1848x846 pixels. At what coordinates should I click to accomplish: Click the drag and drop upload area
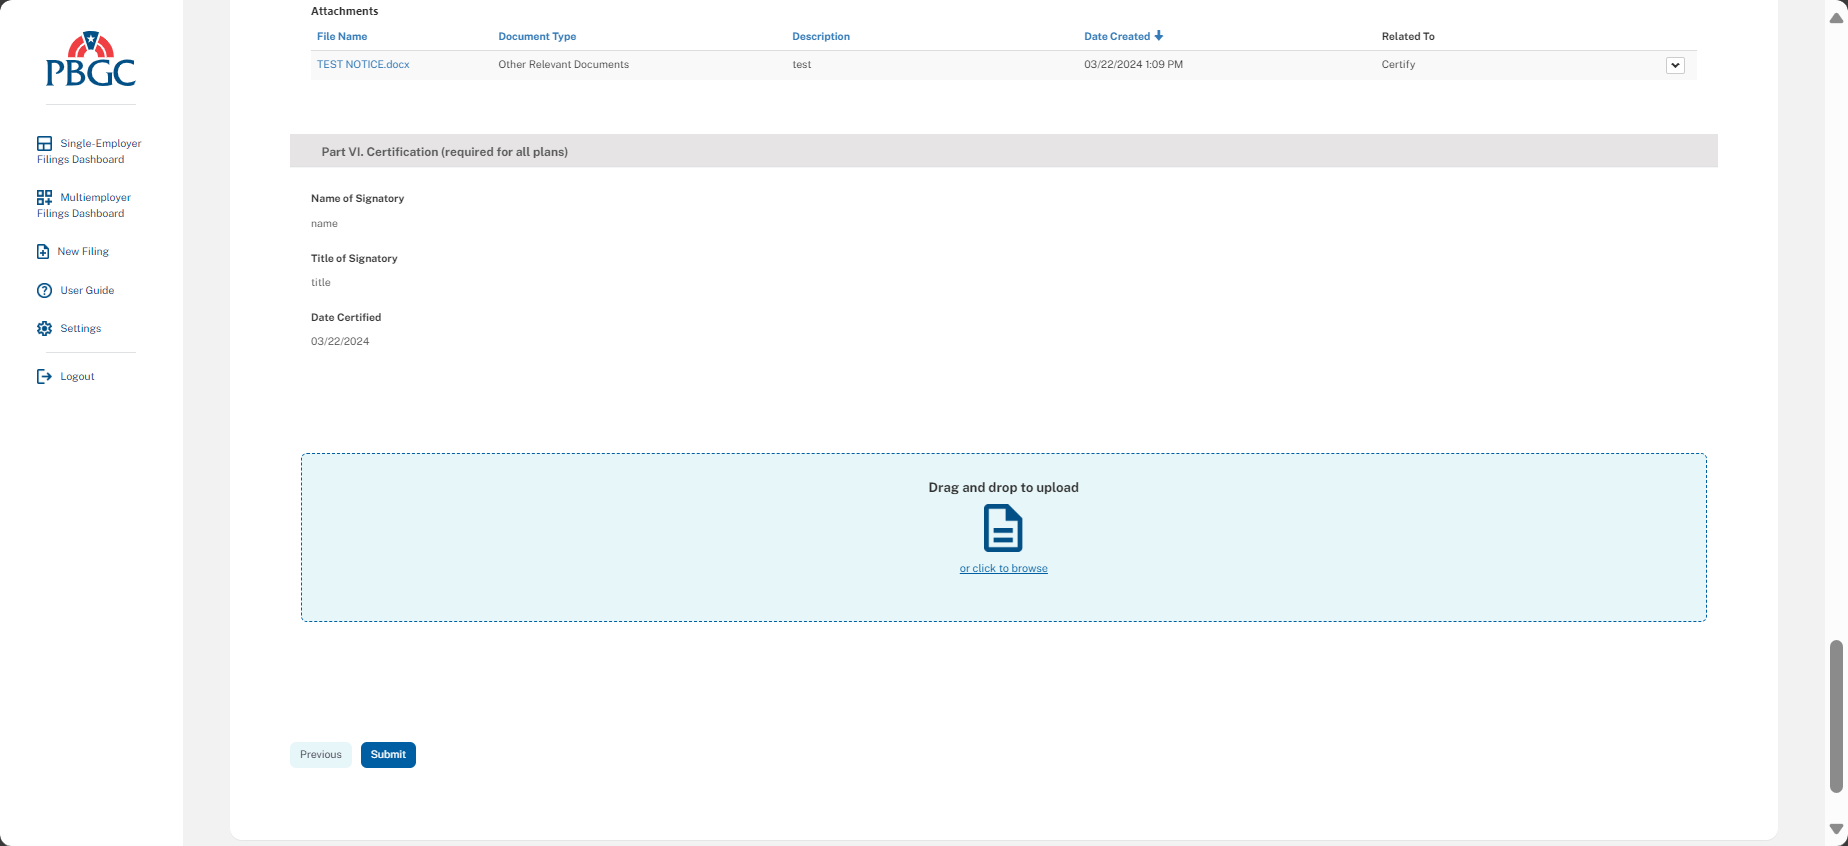(1004, 538)
